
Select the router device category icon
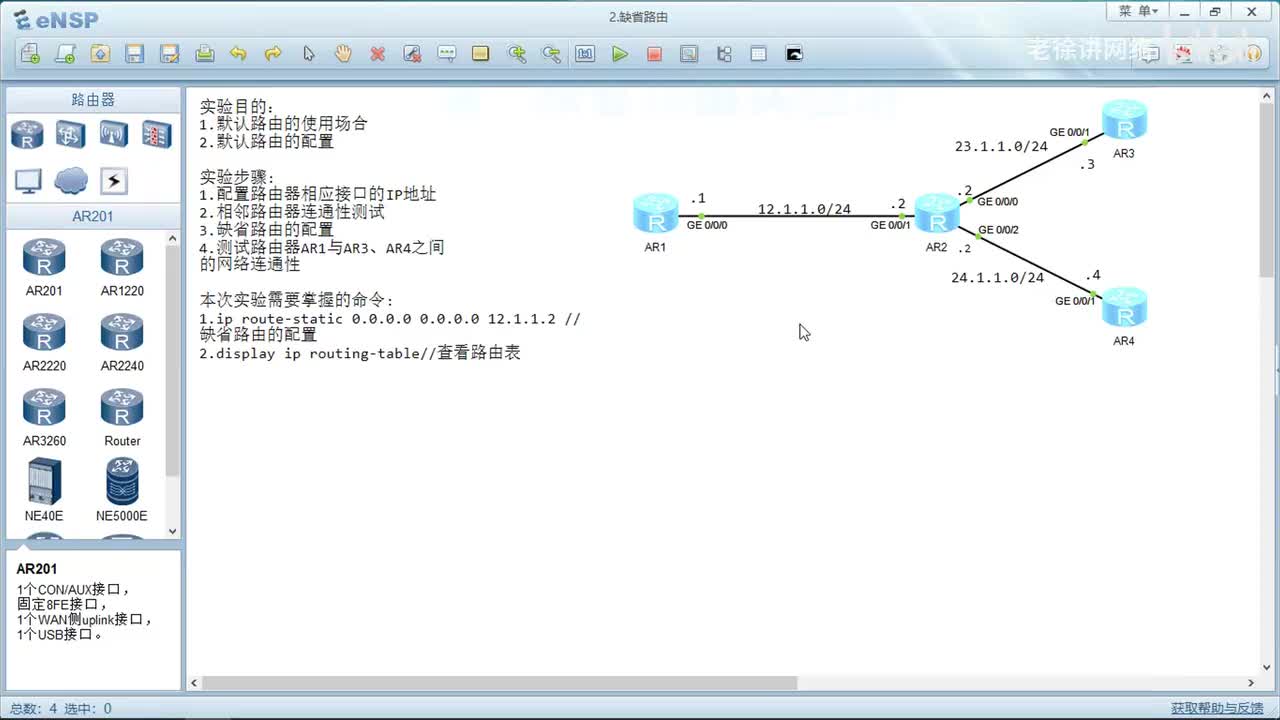(27, 134)
